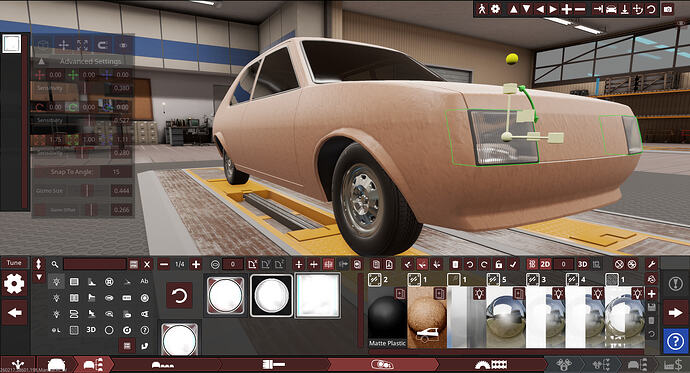
Task: Adjust the Gizmo Size slider
Action: 87,190
